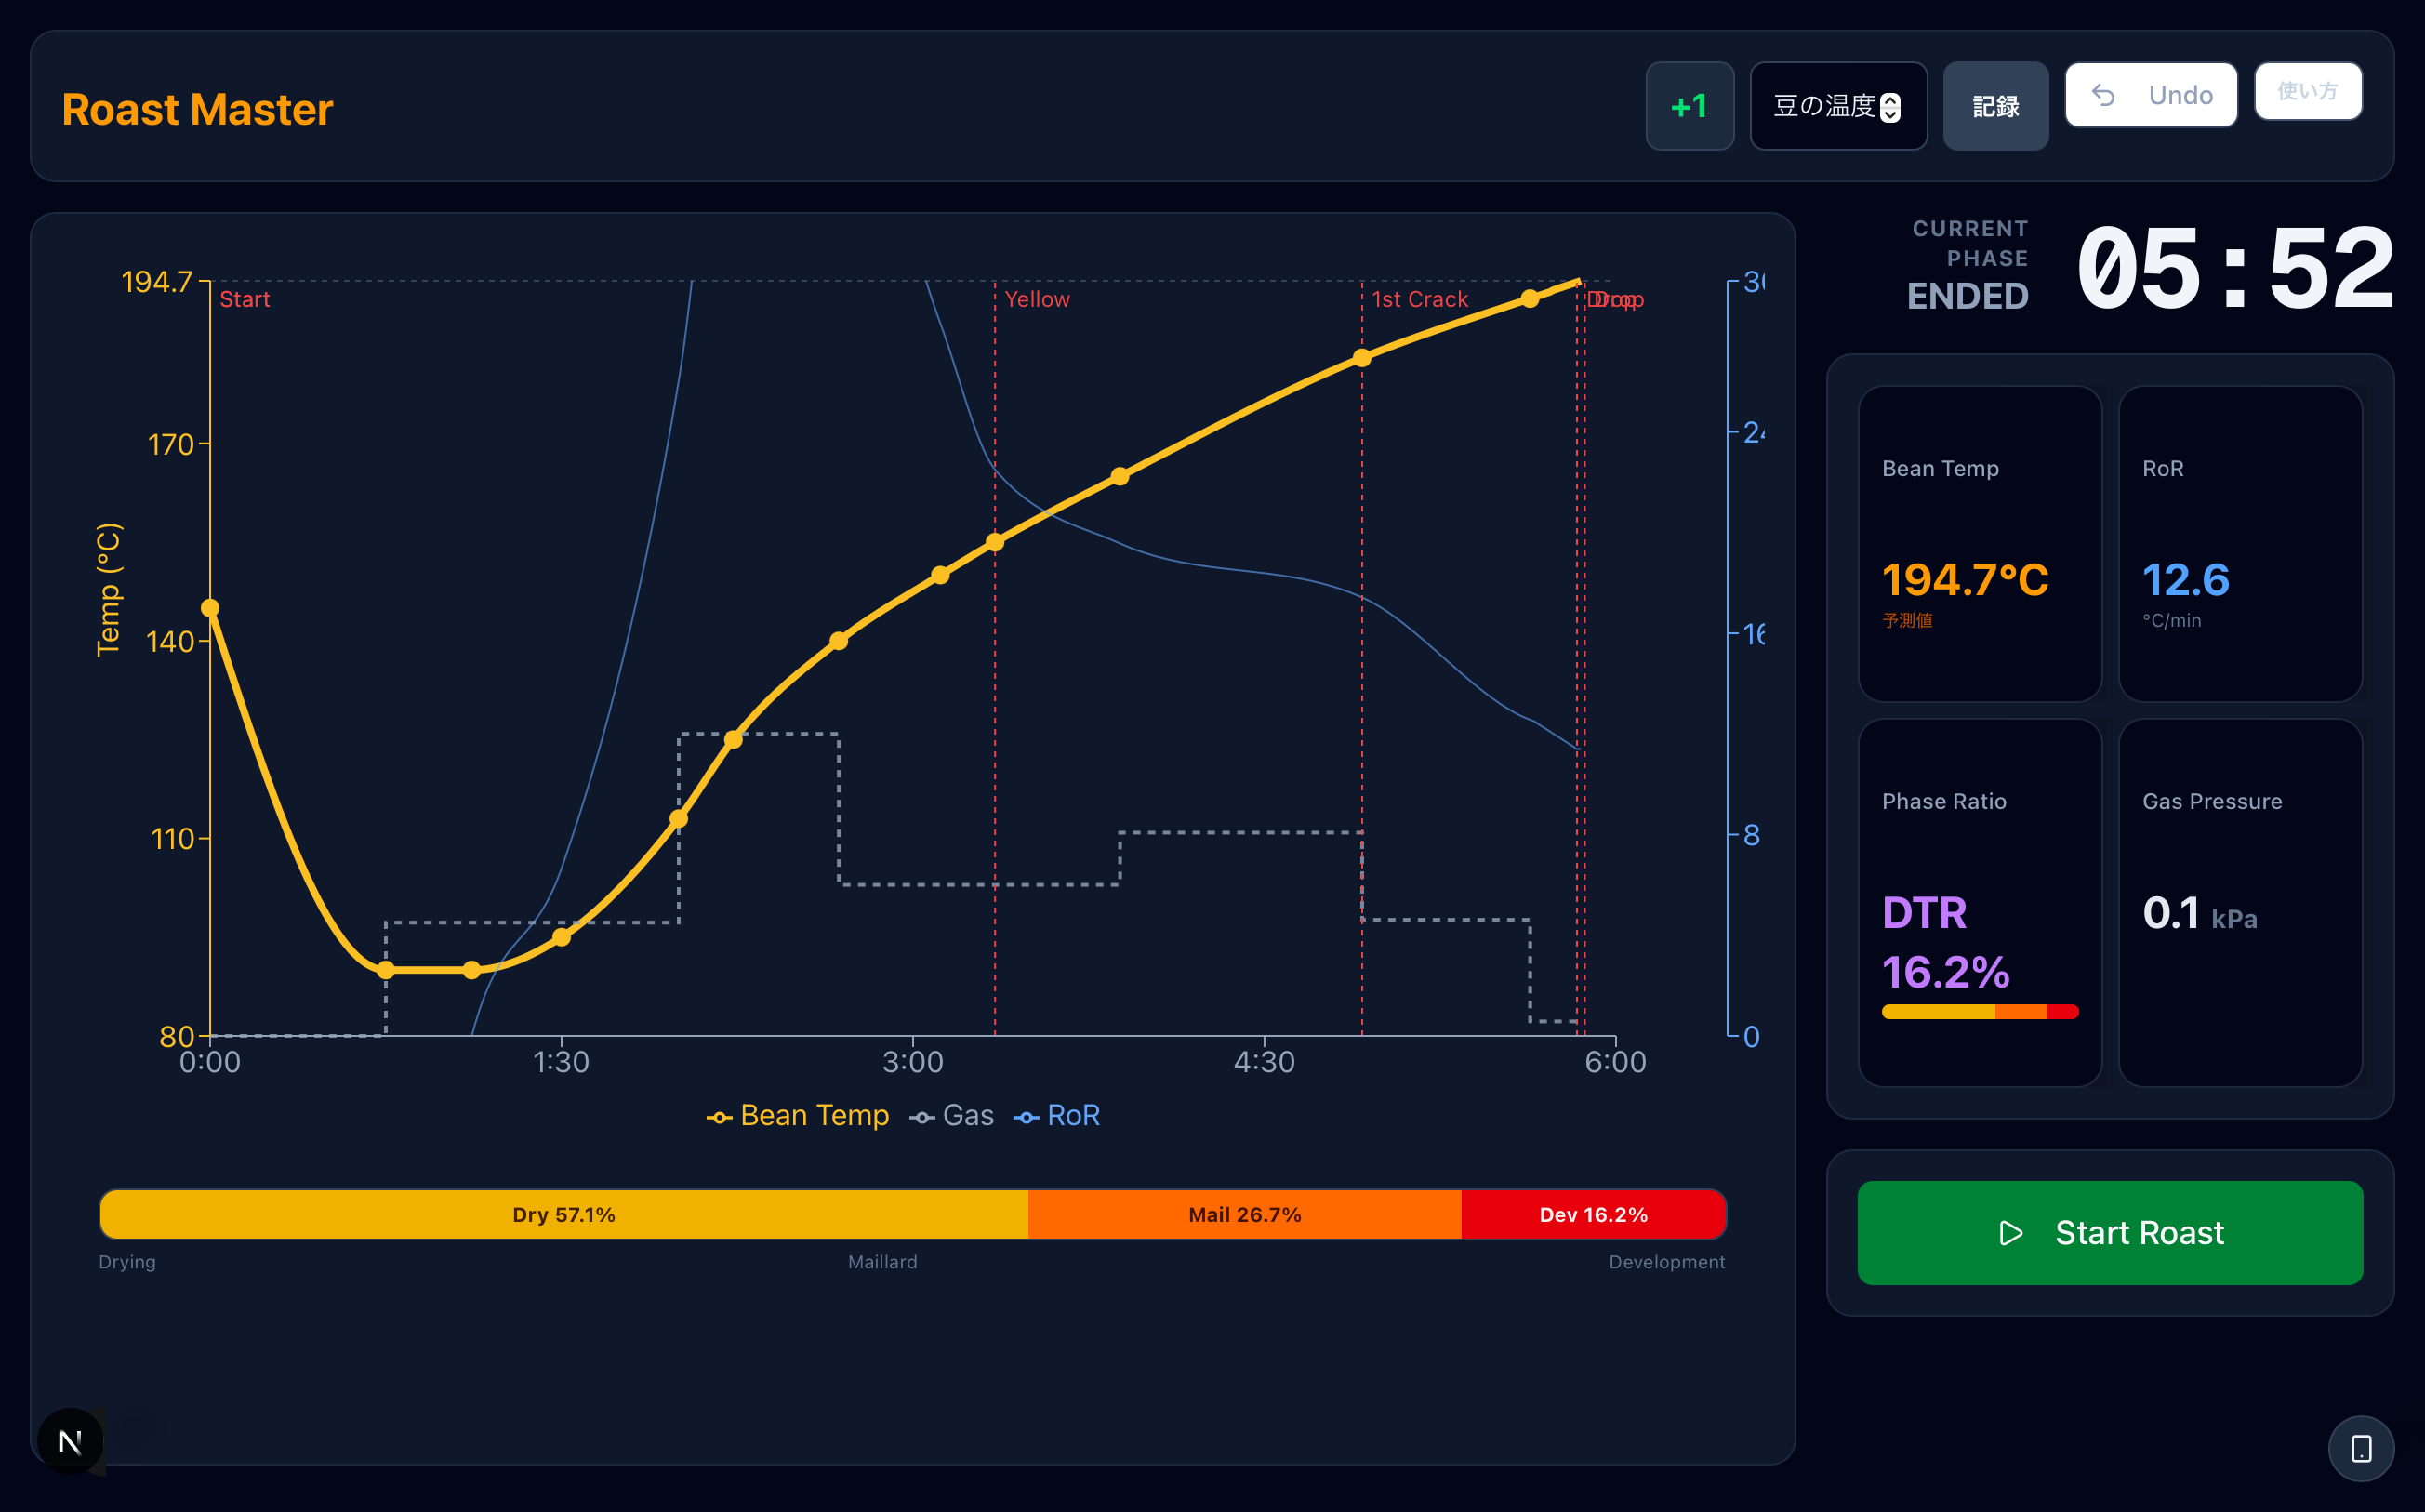
Task: Click the Mail 26.7% phase segment
Action: [x=1244, y=1214]
